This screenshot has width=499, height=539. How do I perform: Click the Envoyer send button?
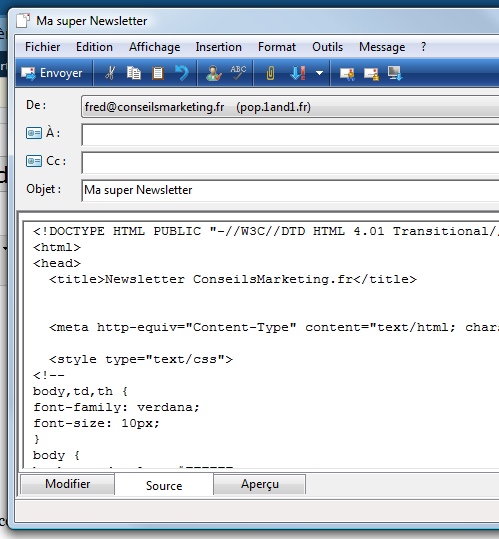click(52, 73)
